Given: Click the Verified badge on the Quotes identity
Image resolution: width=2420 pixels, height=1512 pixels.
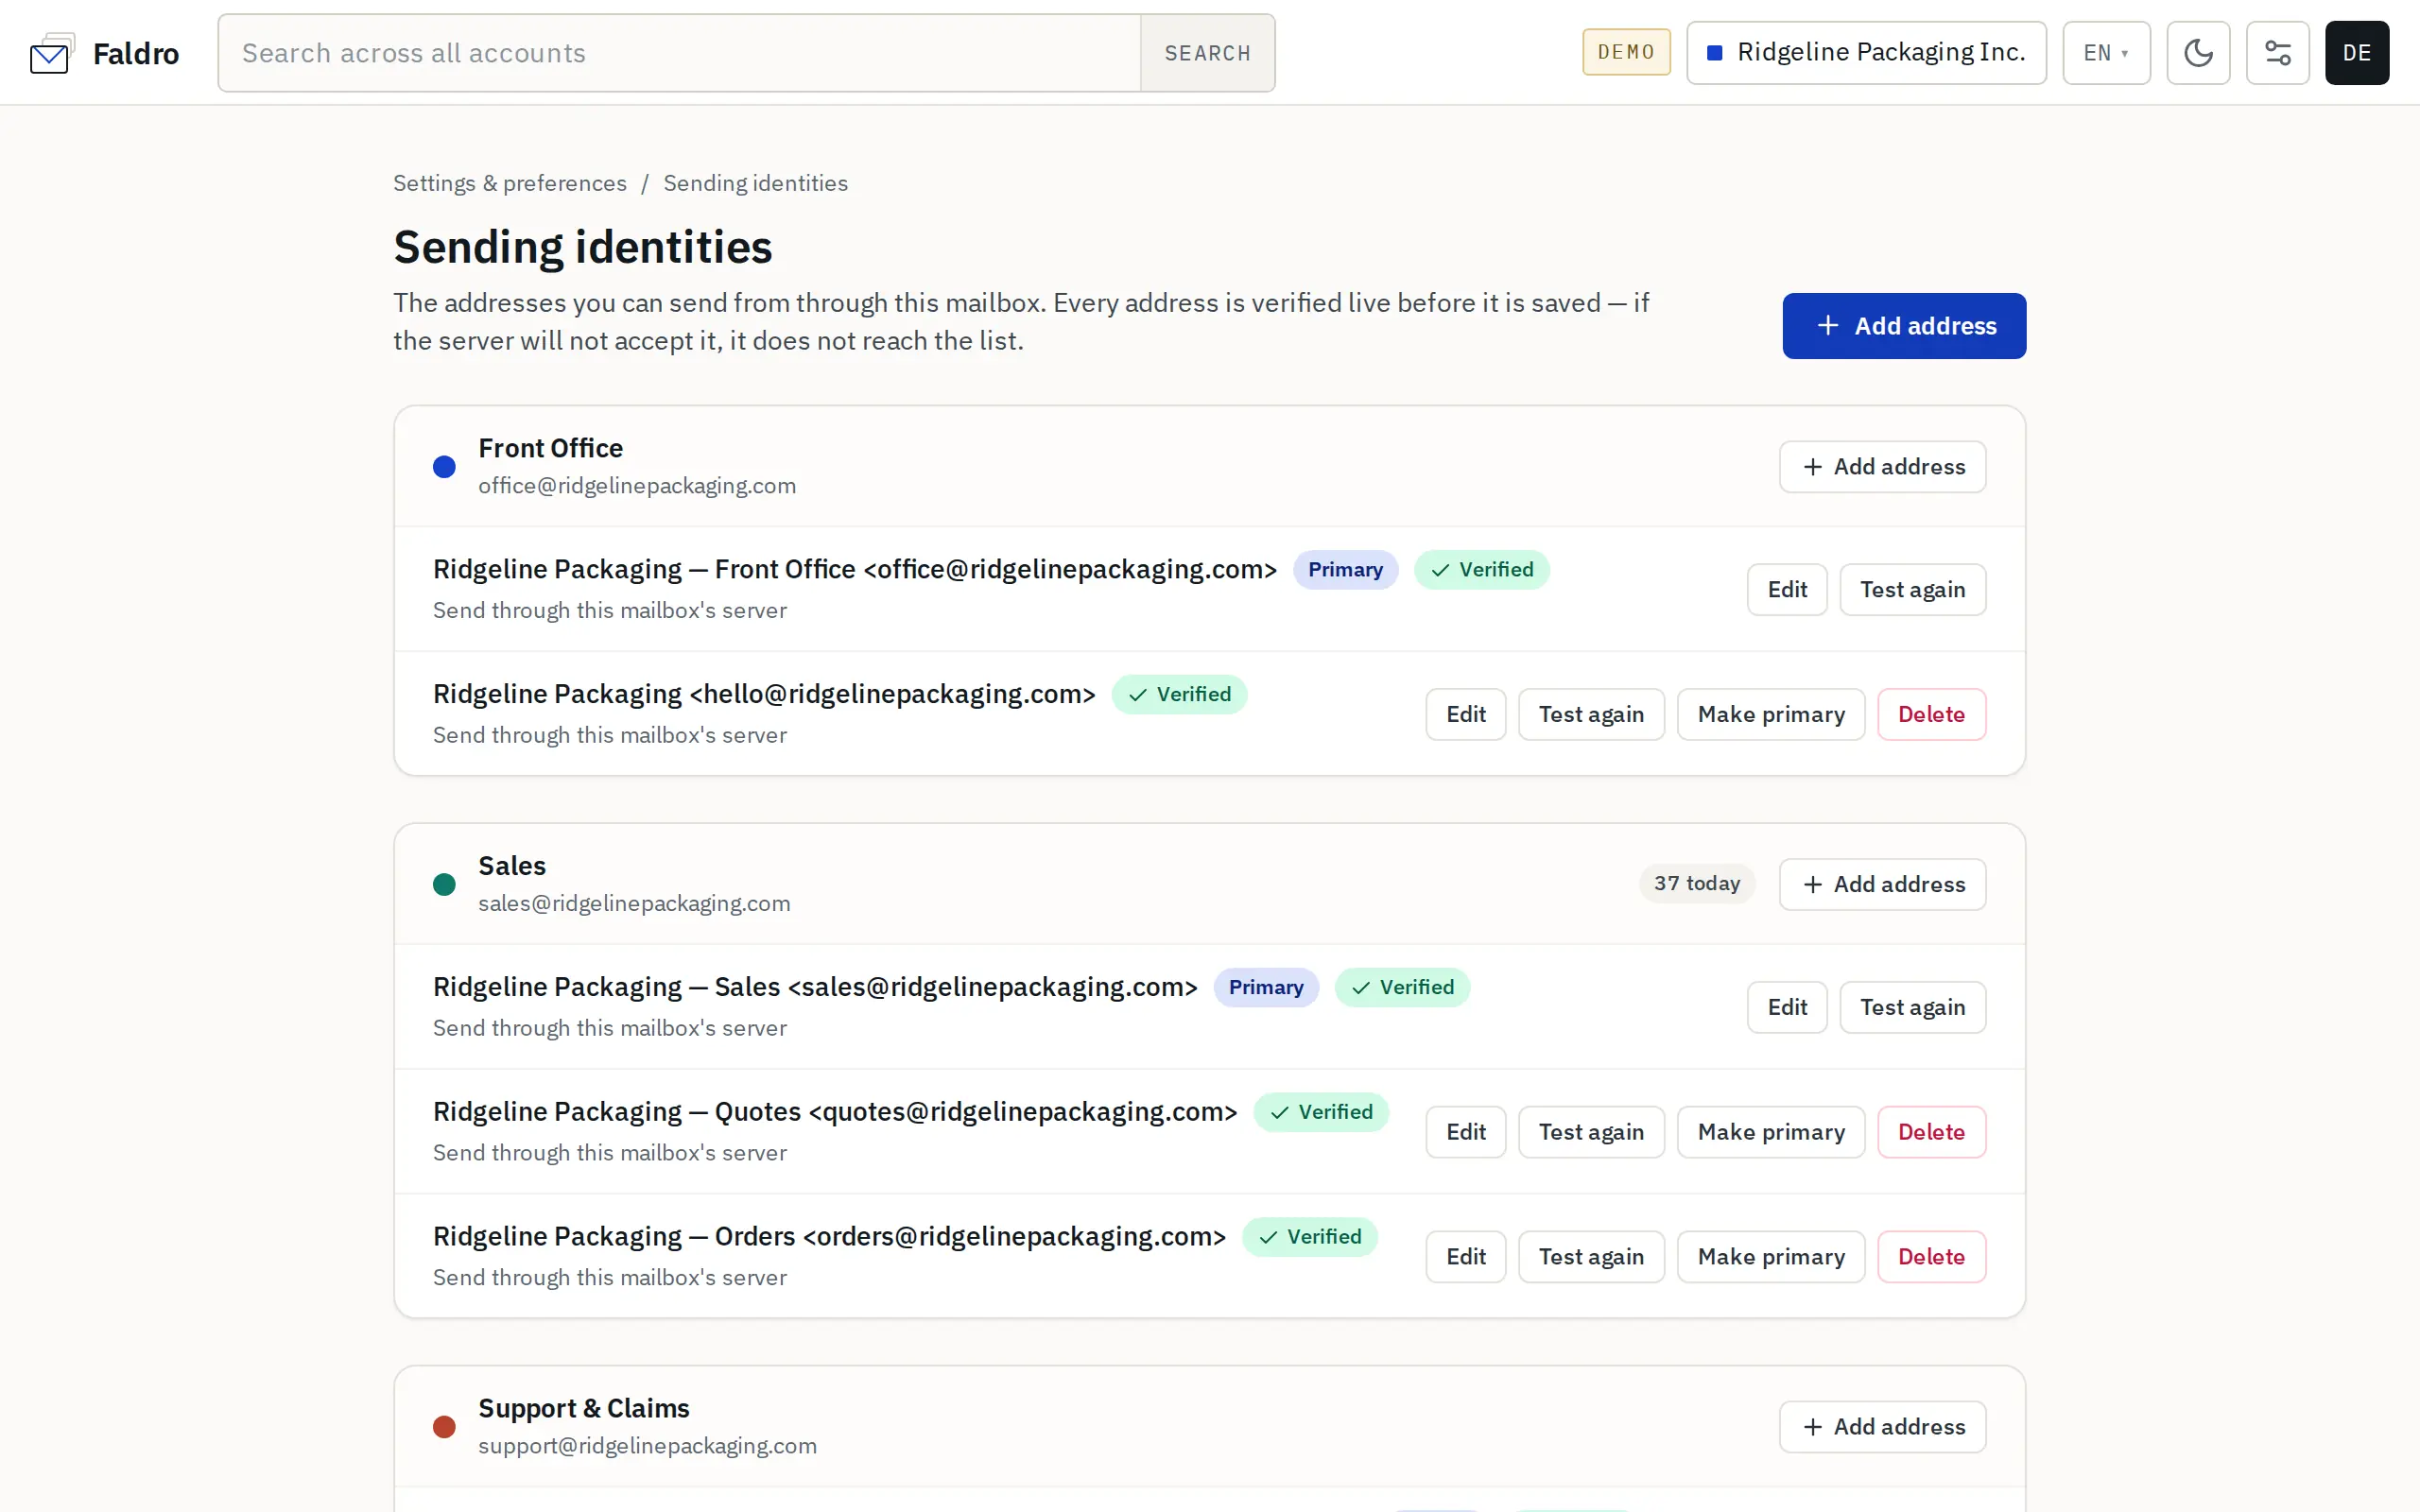Looking at the screenshot, I should tap(1321, 1112).
